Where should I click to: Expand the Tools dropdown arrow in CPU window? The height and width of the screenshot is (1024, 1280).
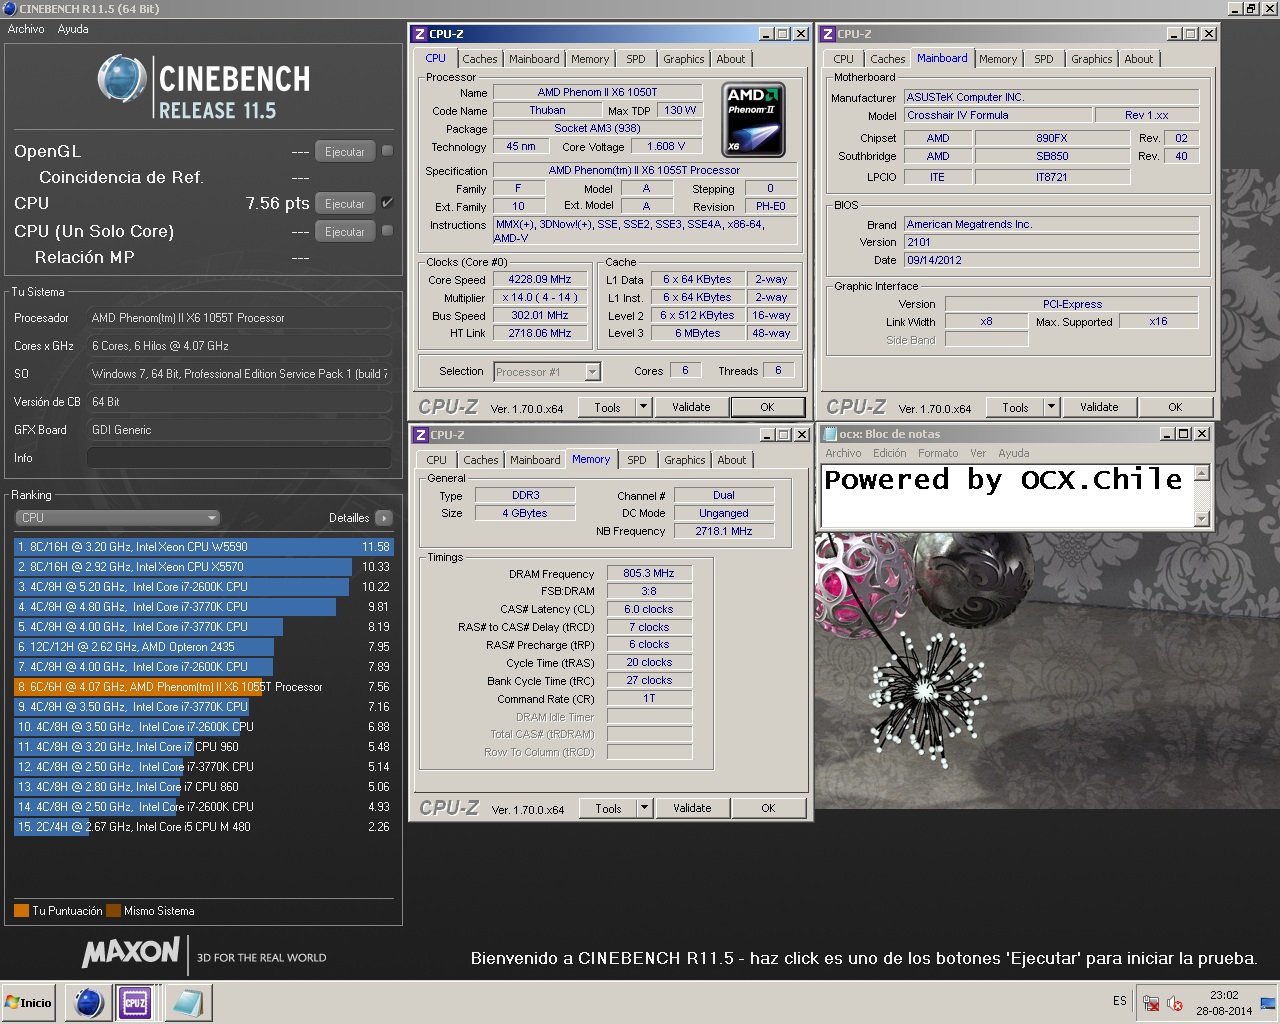[643, 407]
